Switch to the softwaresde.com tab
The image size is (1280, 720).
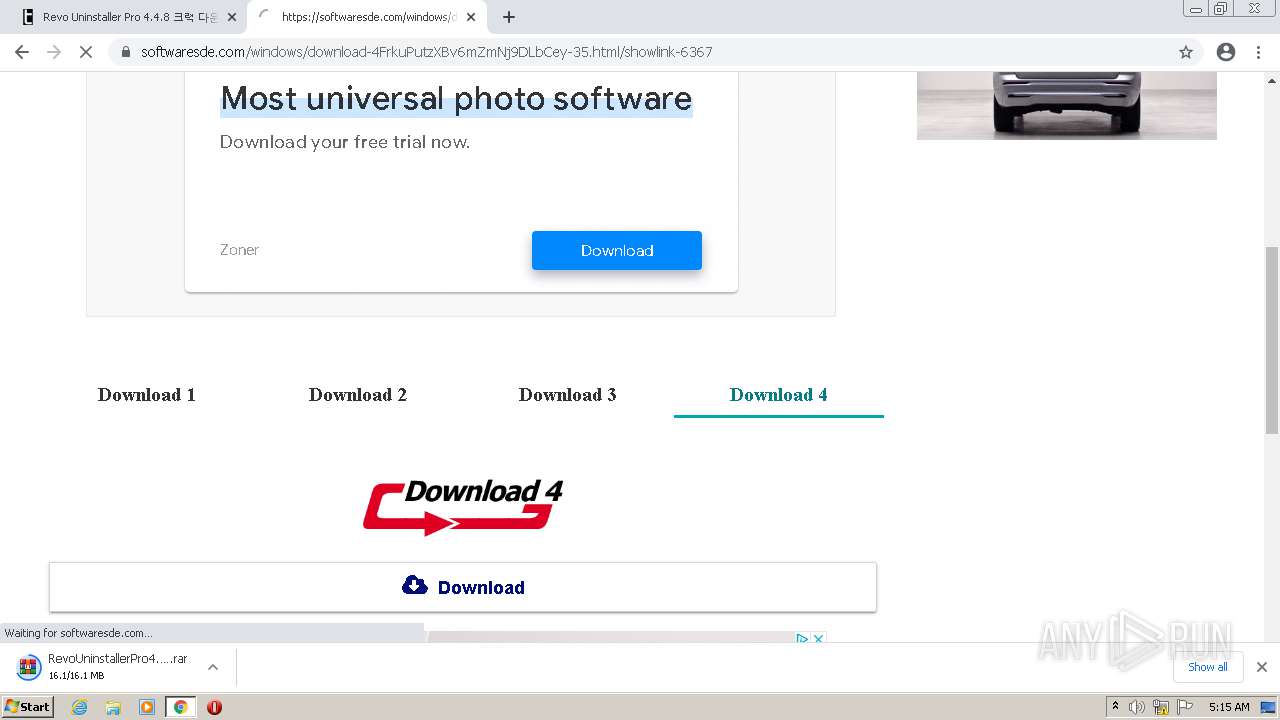[367, 17]
